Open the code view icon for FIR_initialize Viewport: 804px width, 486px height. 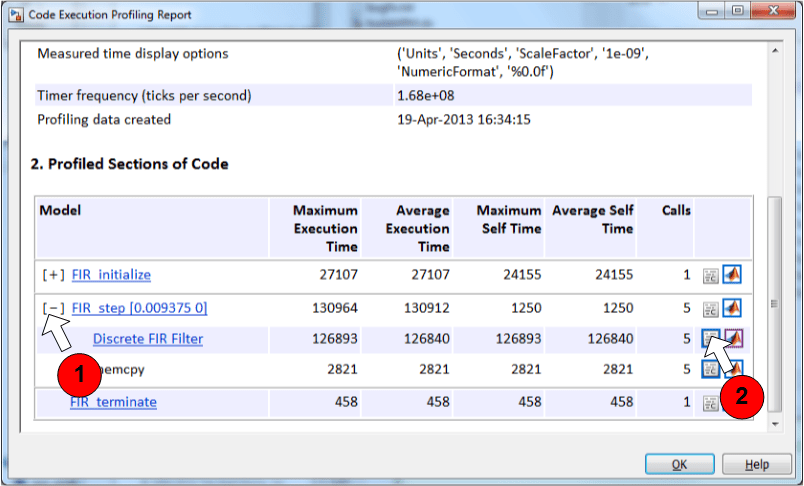(710, 275)
